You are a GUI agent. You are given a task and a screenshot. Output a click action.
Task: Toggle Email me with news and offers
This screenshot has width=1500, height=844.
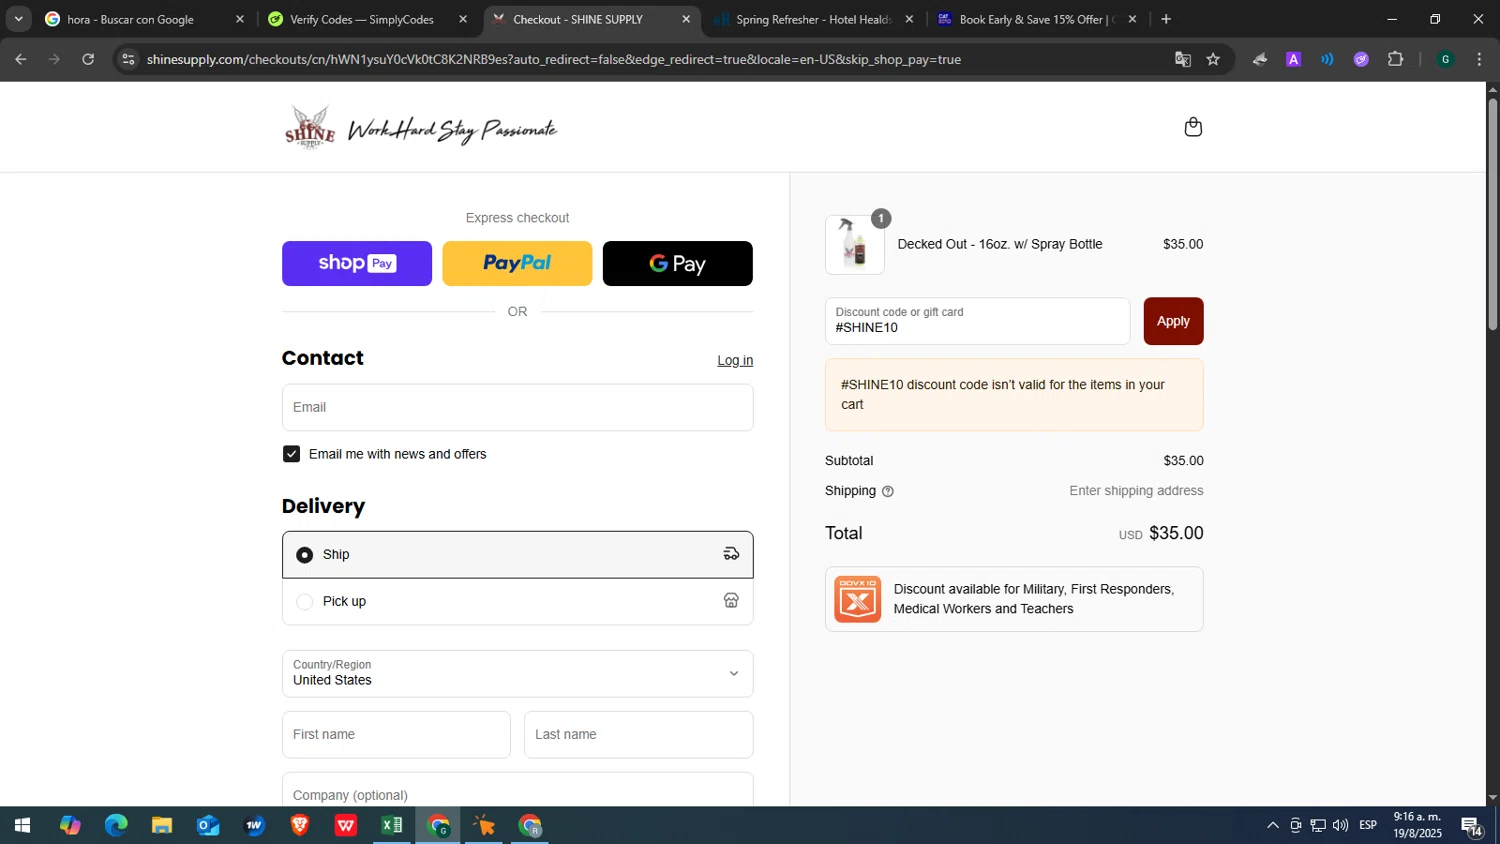pos(291,454)
